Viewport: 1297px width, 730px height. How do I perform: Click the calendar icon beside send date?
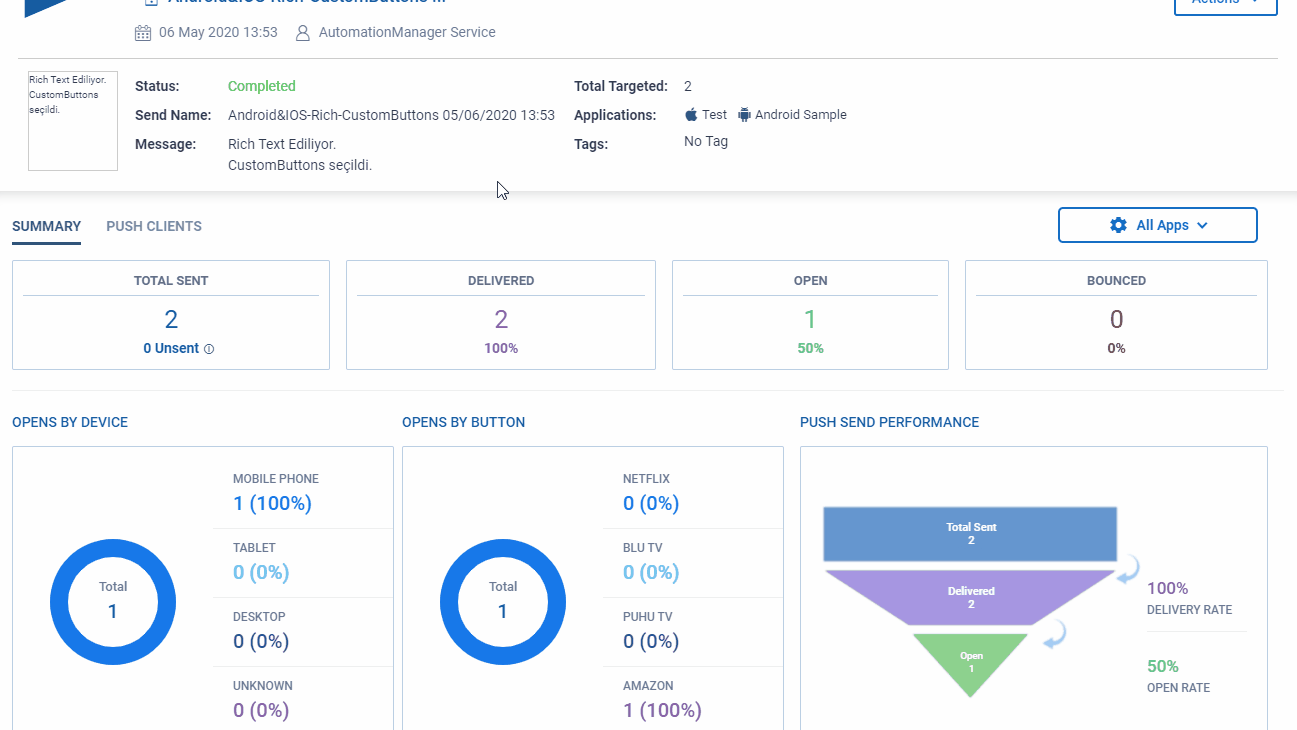click(143, 33)
